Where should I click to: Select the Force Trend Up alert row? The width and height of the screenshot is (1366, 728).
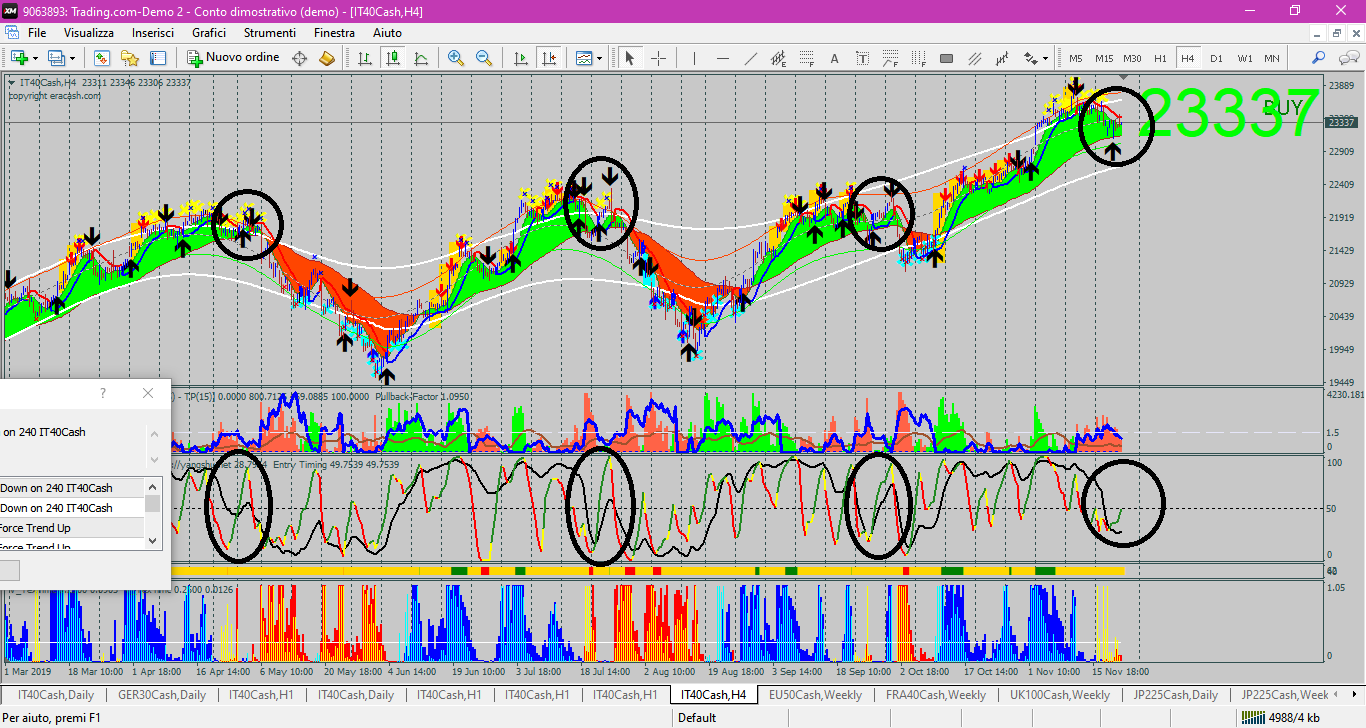(72, 528)
